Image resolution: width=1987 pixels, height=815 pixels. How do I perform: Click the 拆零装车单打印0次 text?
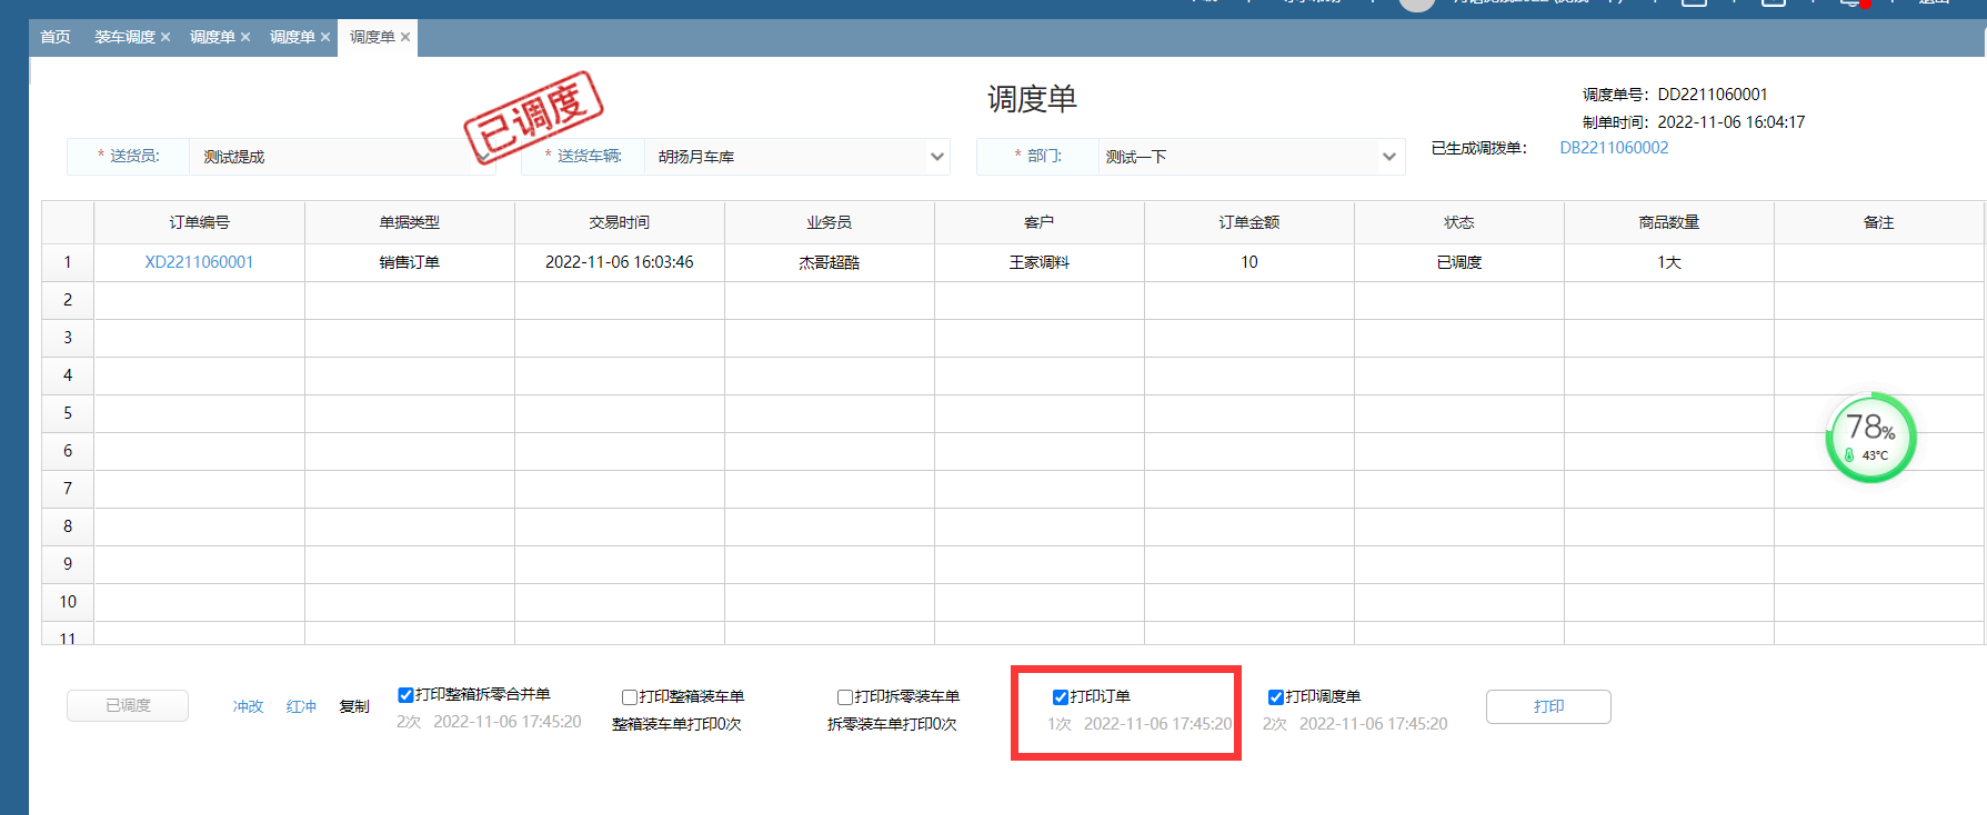(892, 724)
